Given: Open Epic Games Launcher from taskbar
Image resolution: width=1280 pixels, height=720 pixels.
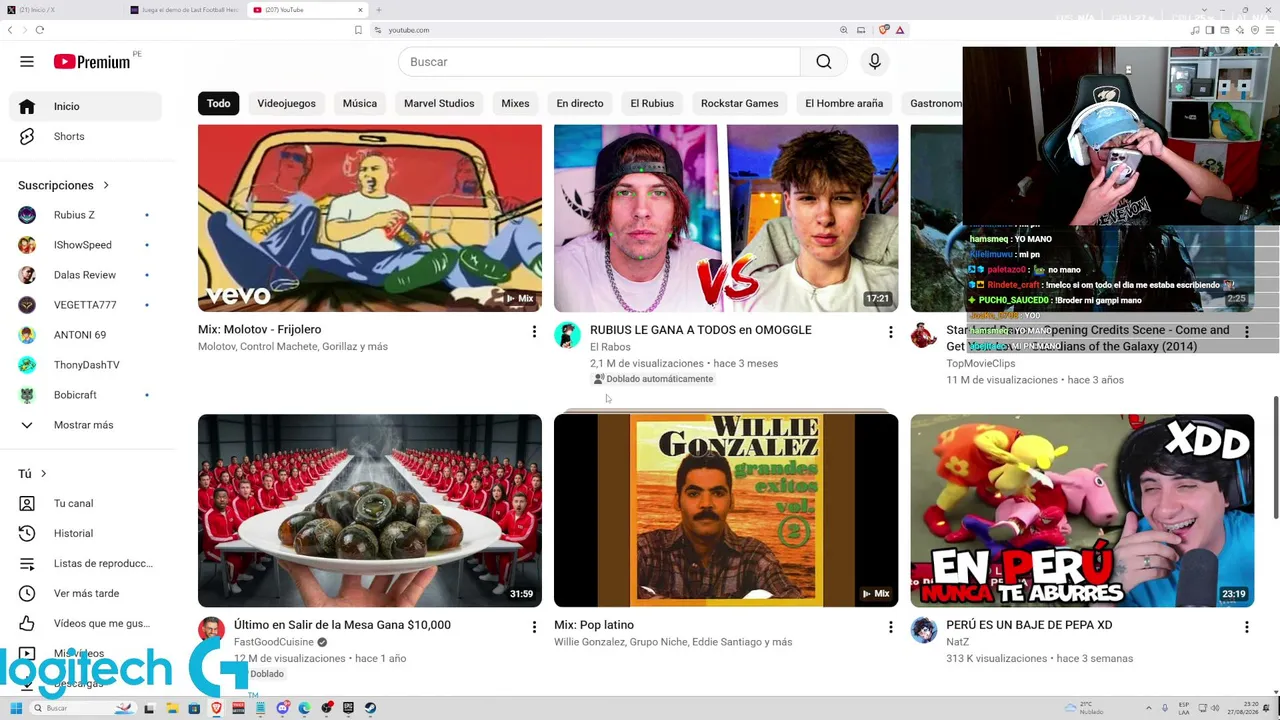Looking at the screenshot, I should click(348, 708).
